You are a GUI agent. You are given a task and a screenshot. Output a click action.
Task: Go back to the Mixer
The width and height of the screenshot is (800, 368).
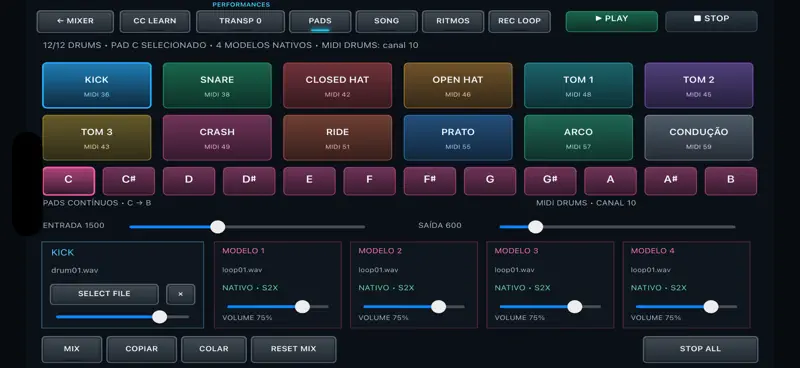pyautogui.click(x=75, y=21)
